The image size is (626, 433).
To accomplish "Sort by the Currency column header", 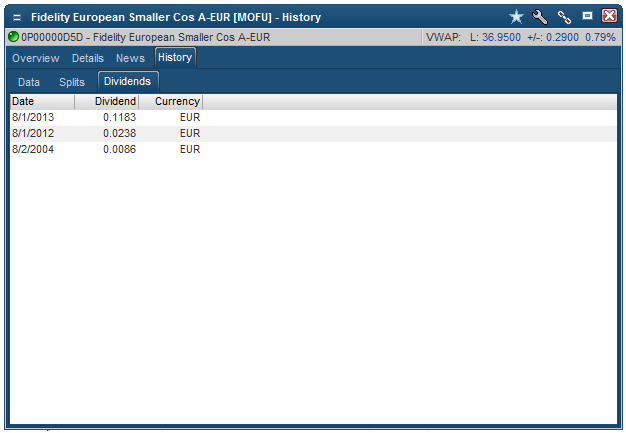I will [170, 101].
